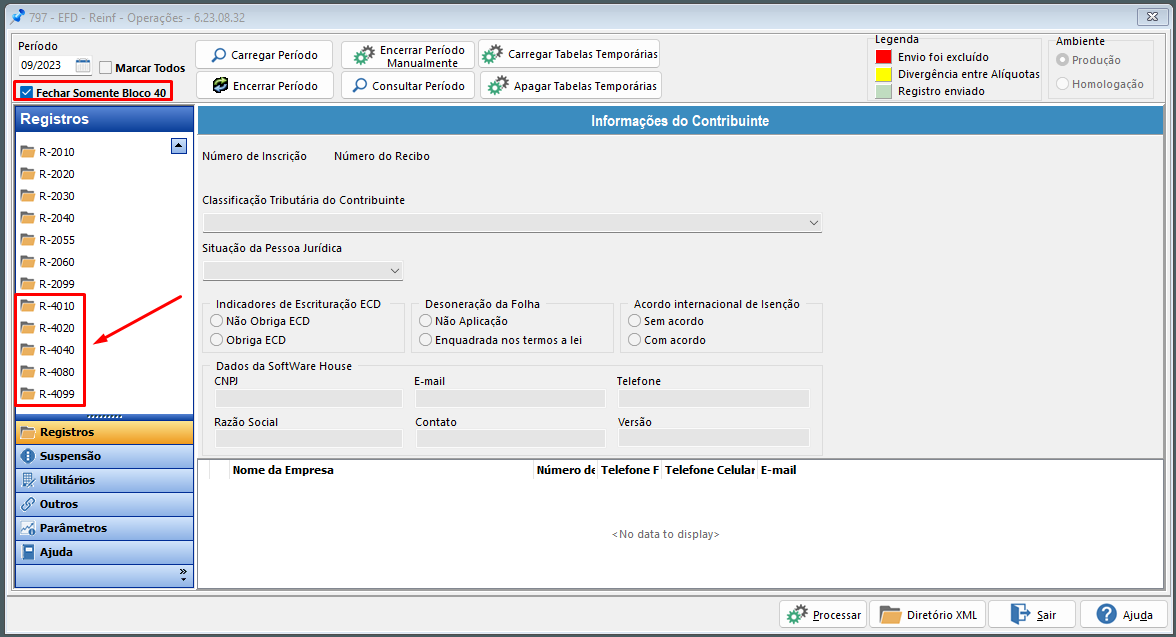Click the CNPJ field in Dados da SoftWare House
The width and height of the screenshot is (1176, 637).
(x=308, y=398)
